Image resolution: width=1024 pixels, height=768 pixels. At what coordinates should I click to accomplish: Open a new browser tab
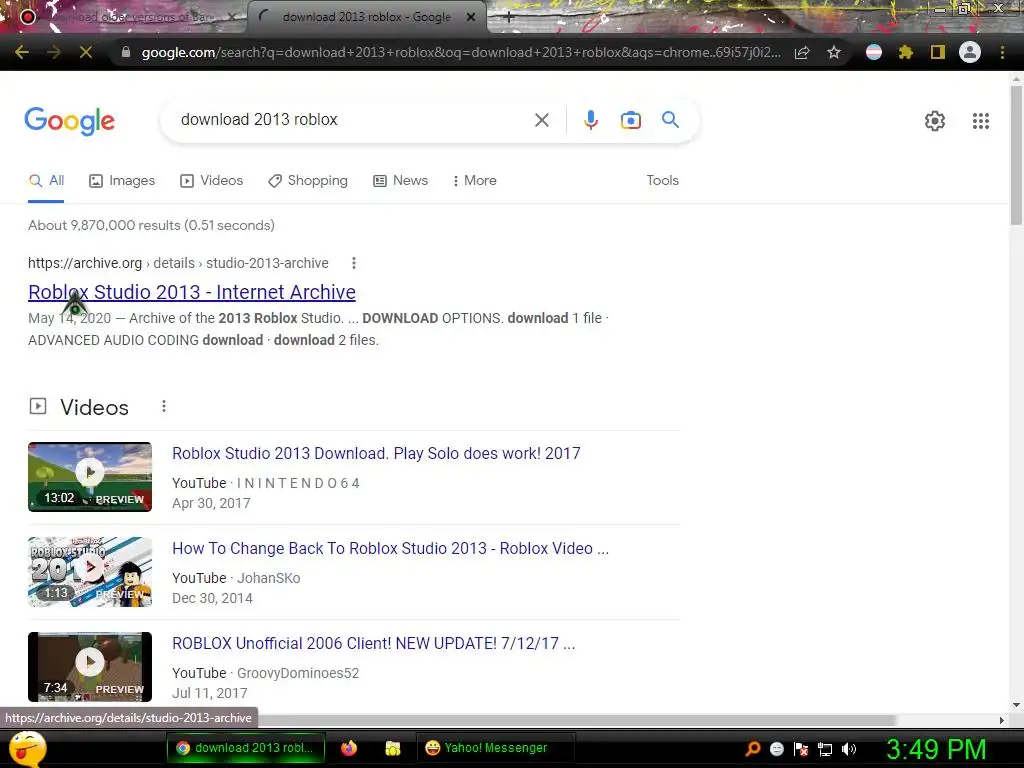click(509, 18)
